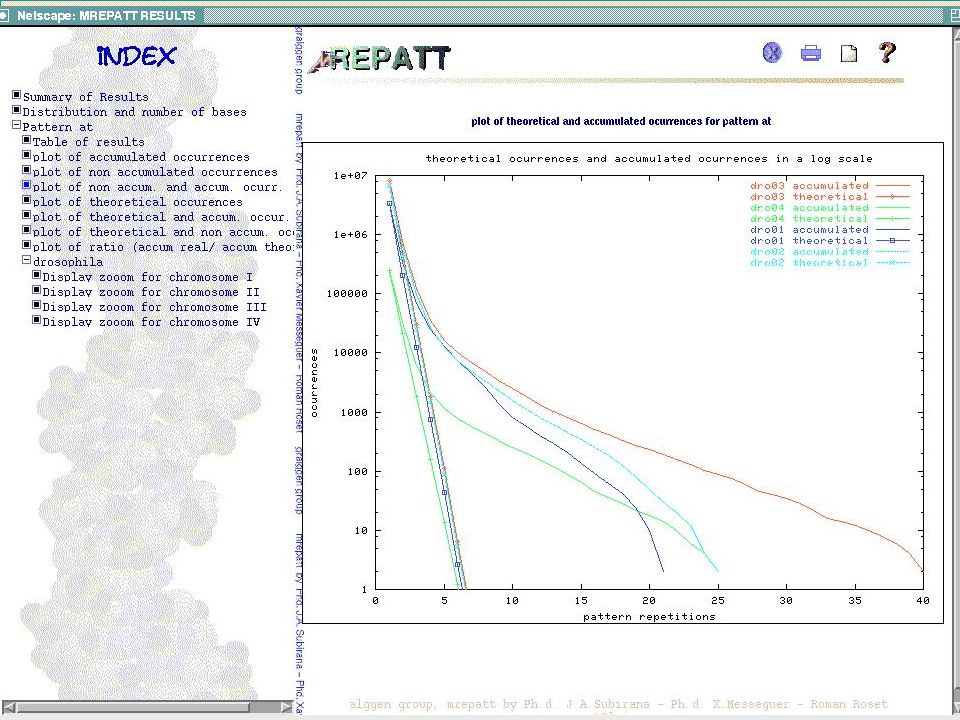The width and height of the screenshot is (960, 720).
Task: Open Distribution and number of bases
Action: coord(135,112)
